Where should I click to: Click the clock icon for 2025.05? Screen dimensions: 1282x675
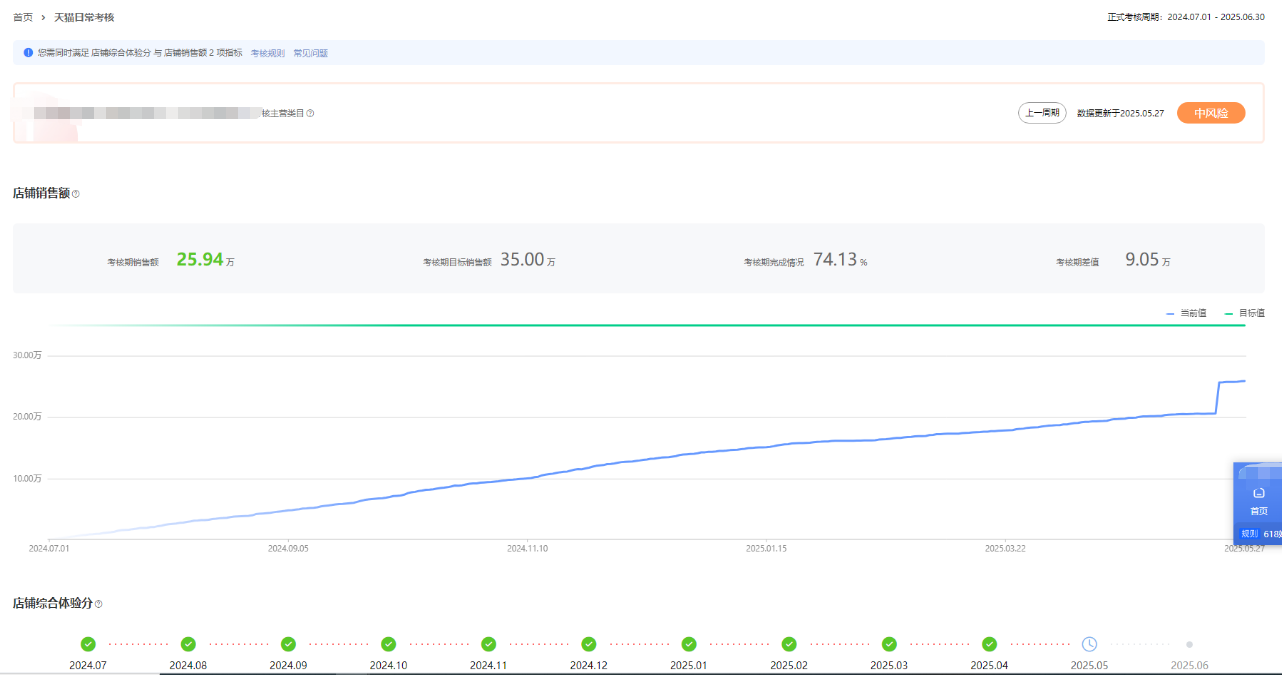1089,644
